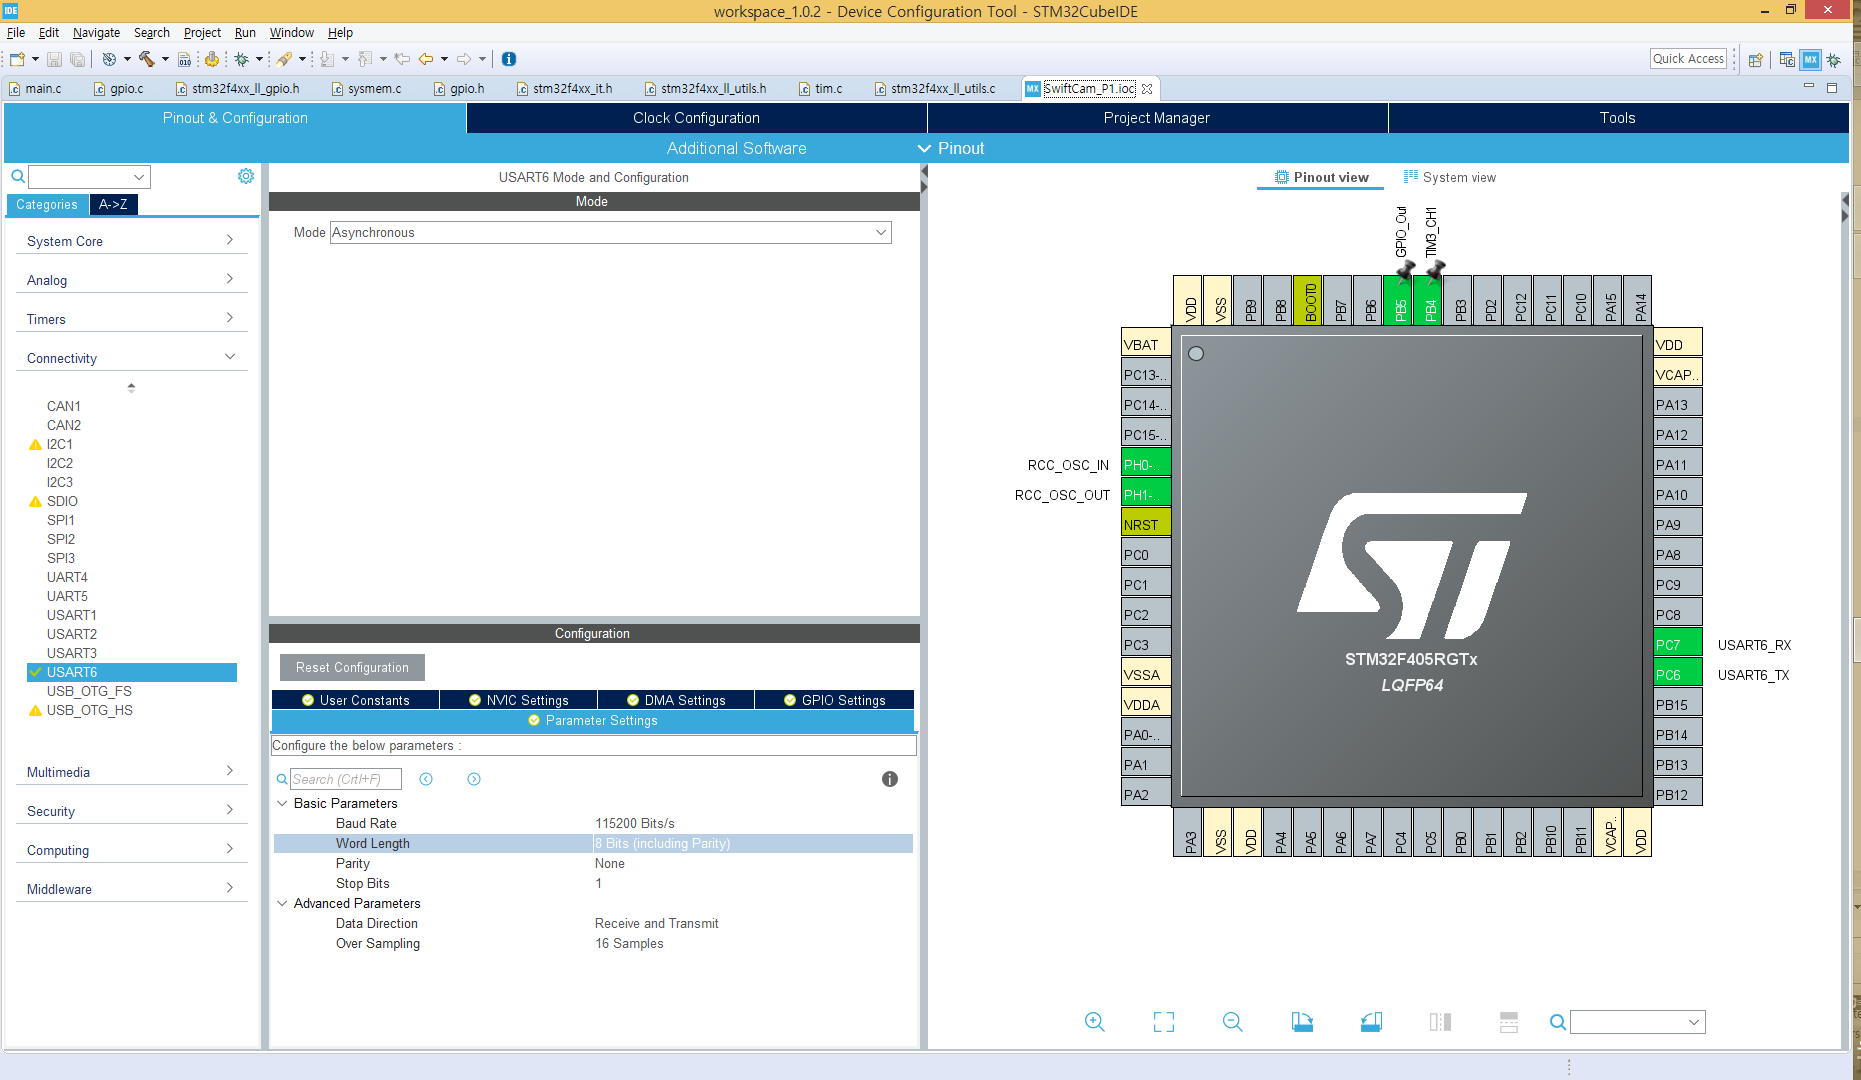Open Additional Software
Screen dimensions: 1861x1080
pos(736,148)
